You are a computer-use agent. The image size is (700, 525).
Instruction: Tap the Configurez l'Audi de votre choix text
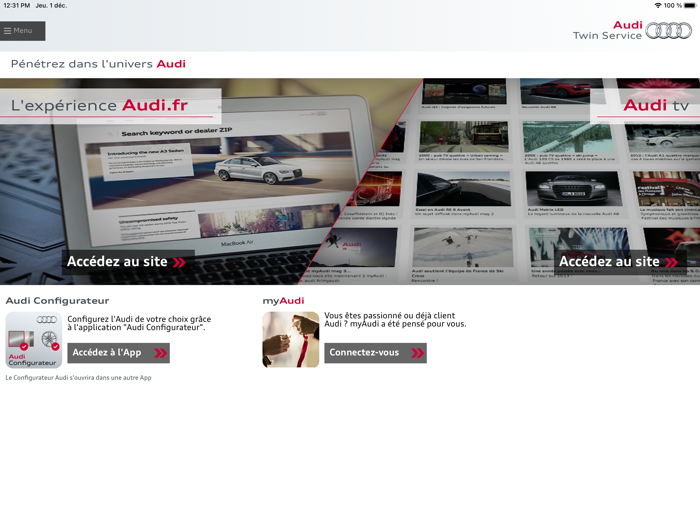pyautogui.click(x=139, y=323)
